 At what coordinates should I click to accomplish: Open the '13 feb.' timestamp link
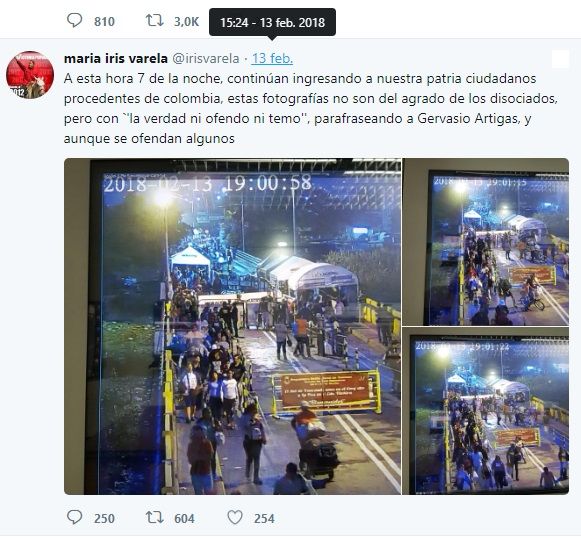point(272,59)
